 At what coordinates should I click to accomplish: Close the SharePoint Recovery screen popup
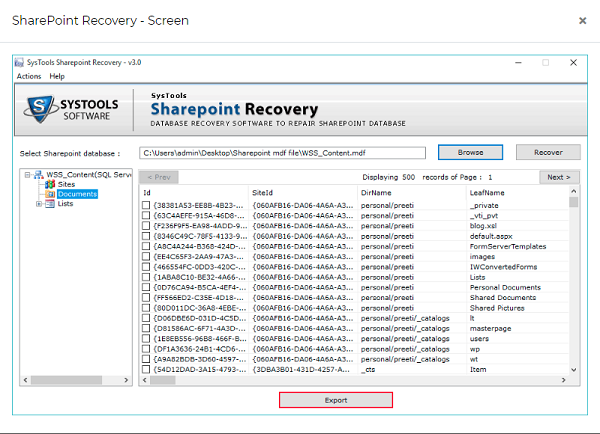pos(582,20)
